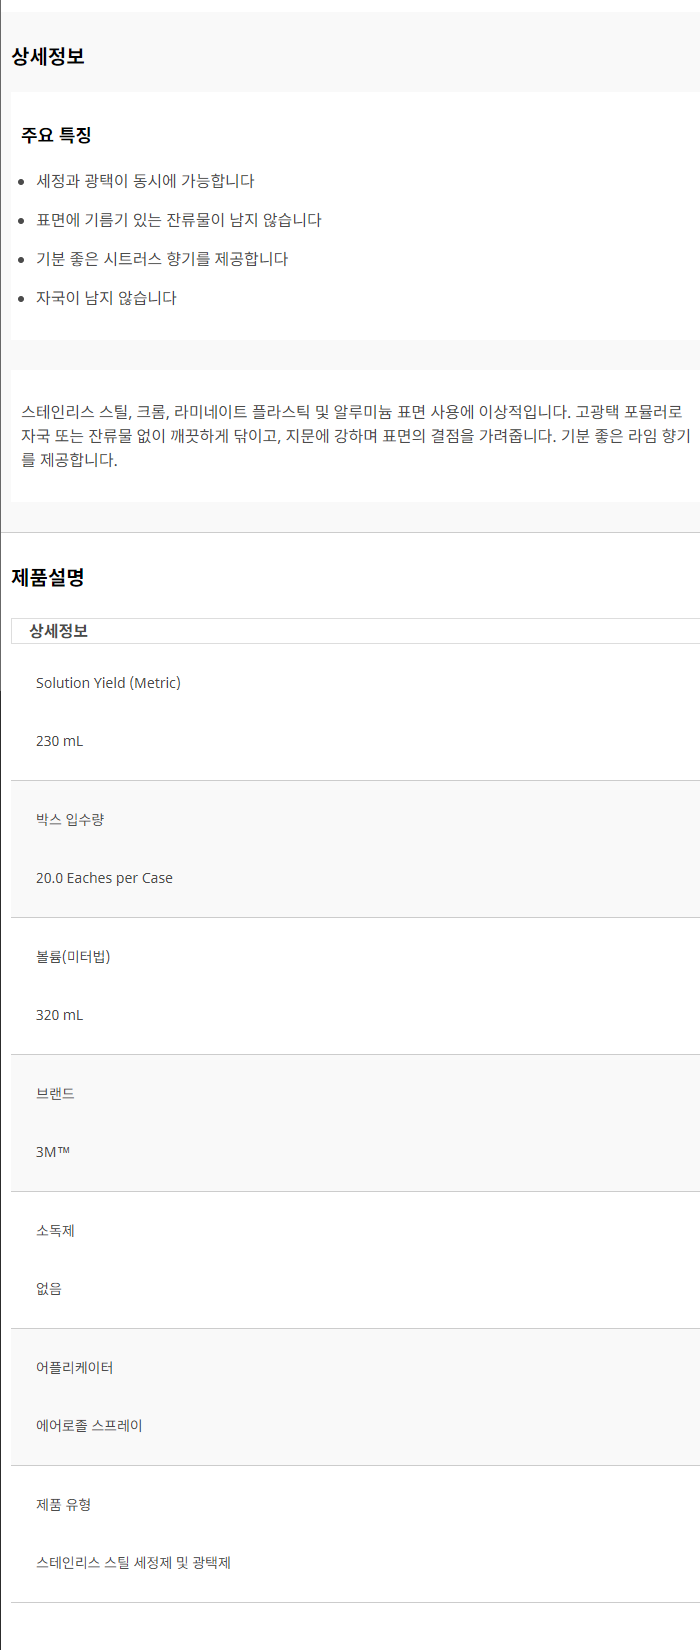Click the 볼륨(미터법) spec label
The width and height of the screenshot is (700, 1650).
click(x=73, y=956)
